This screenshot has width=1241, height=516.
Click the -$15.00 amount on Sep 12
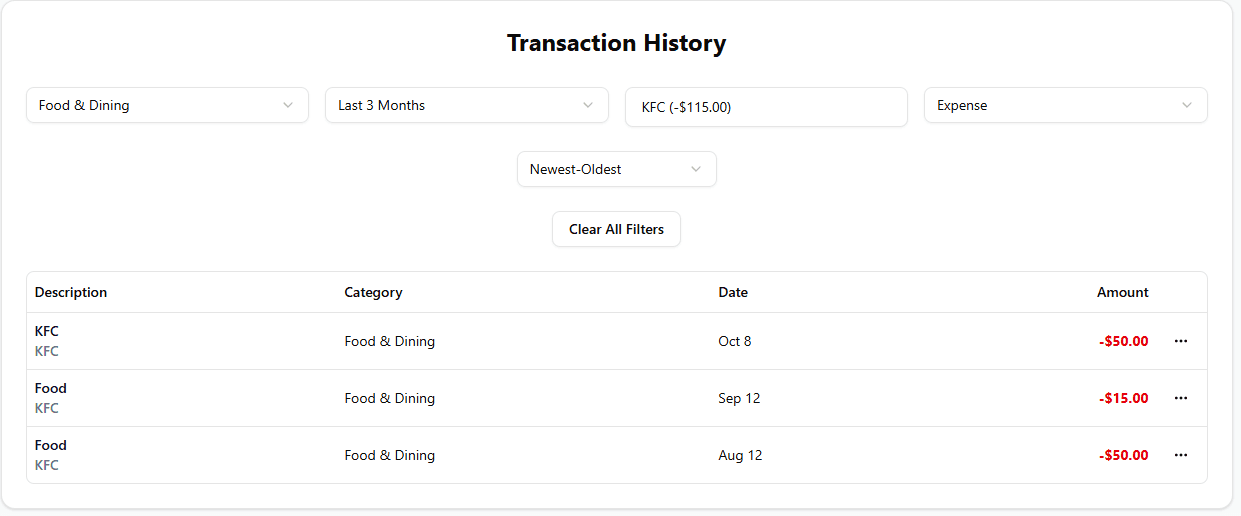(x=1123, y=398)
